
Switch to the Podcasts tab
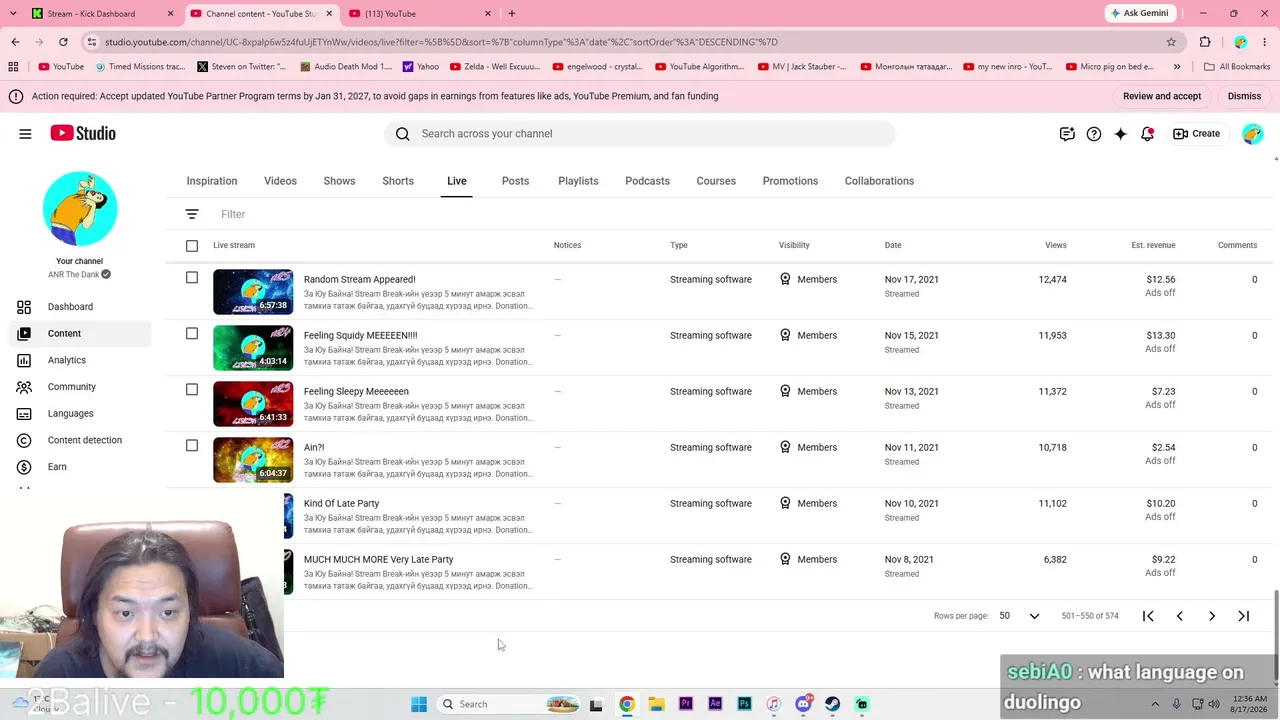(647, 181)
